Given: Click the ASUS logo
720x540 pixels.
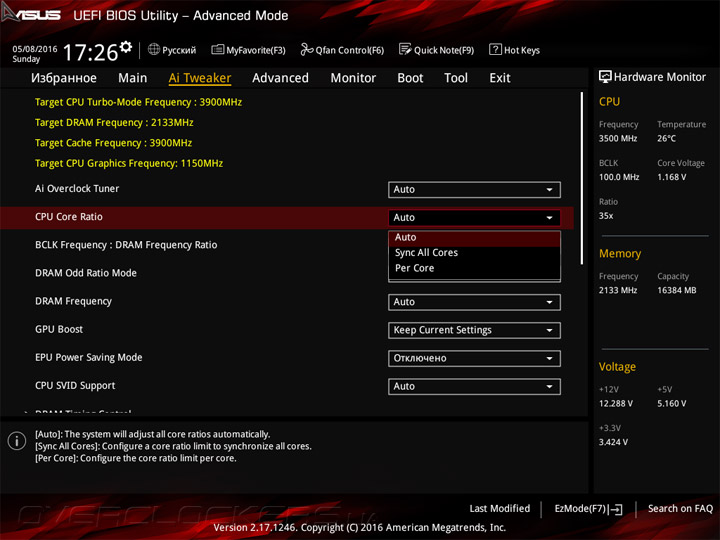Looking at the screenshot, I should click(31, 13).
